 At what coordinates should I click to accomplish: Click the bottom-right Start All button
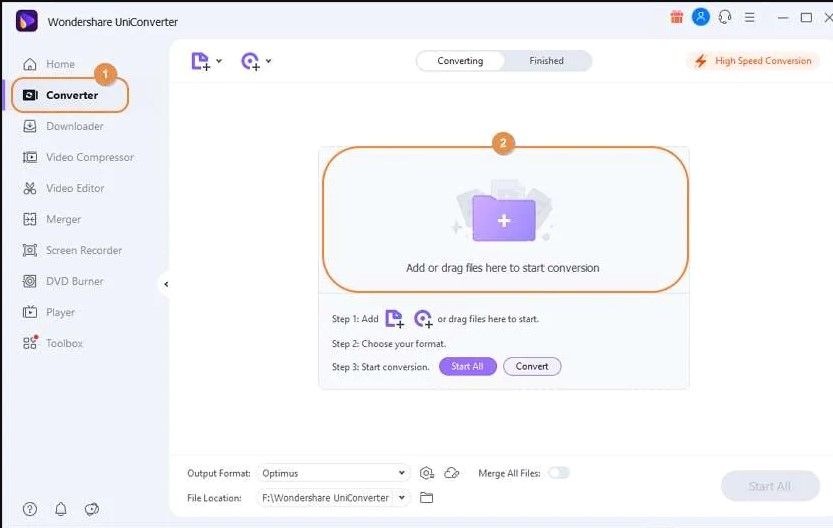[770, 486]
